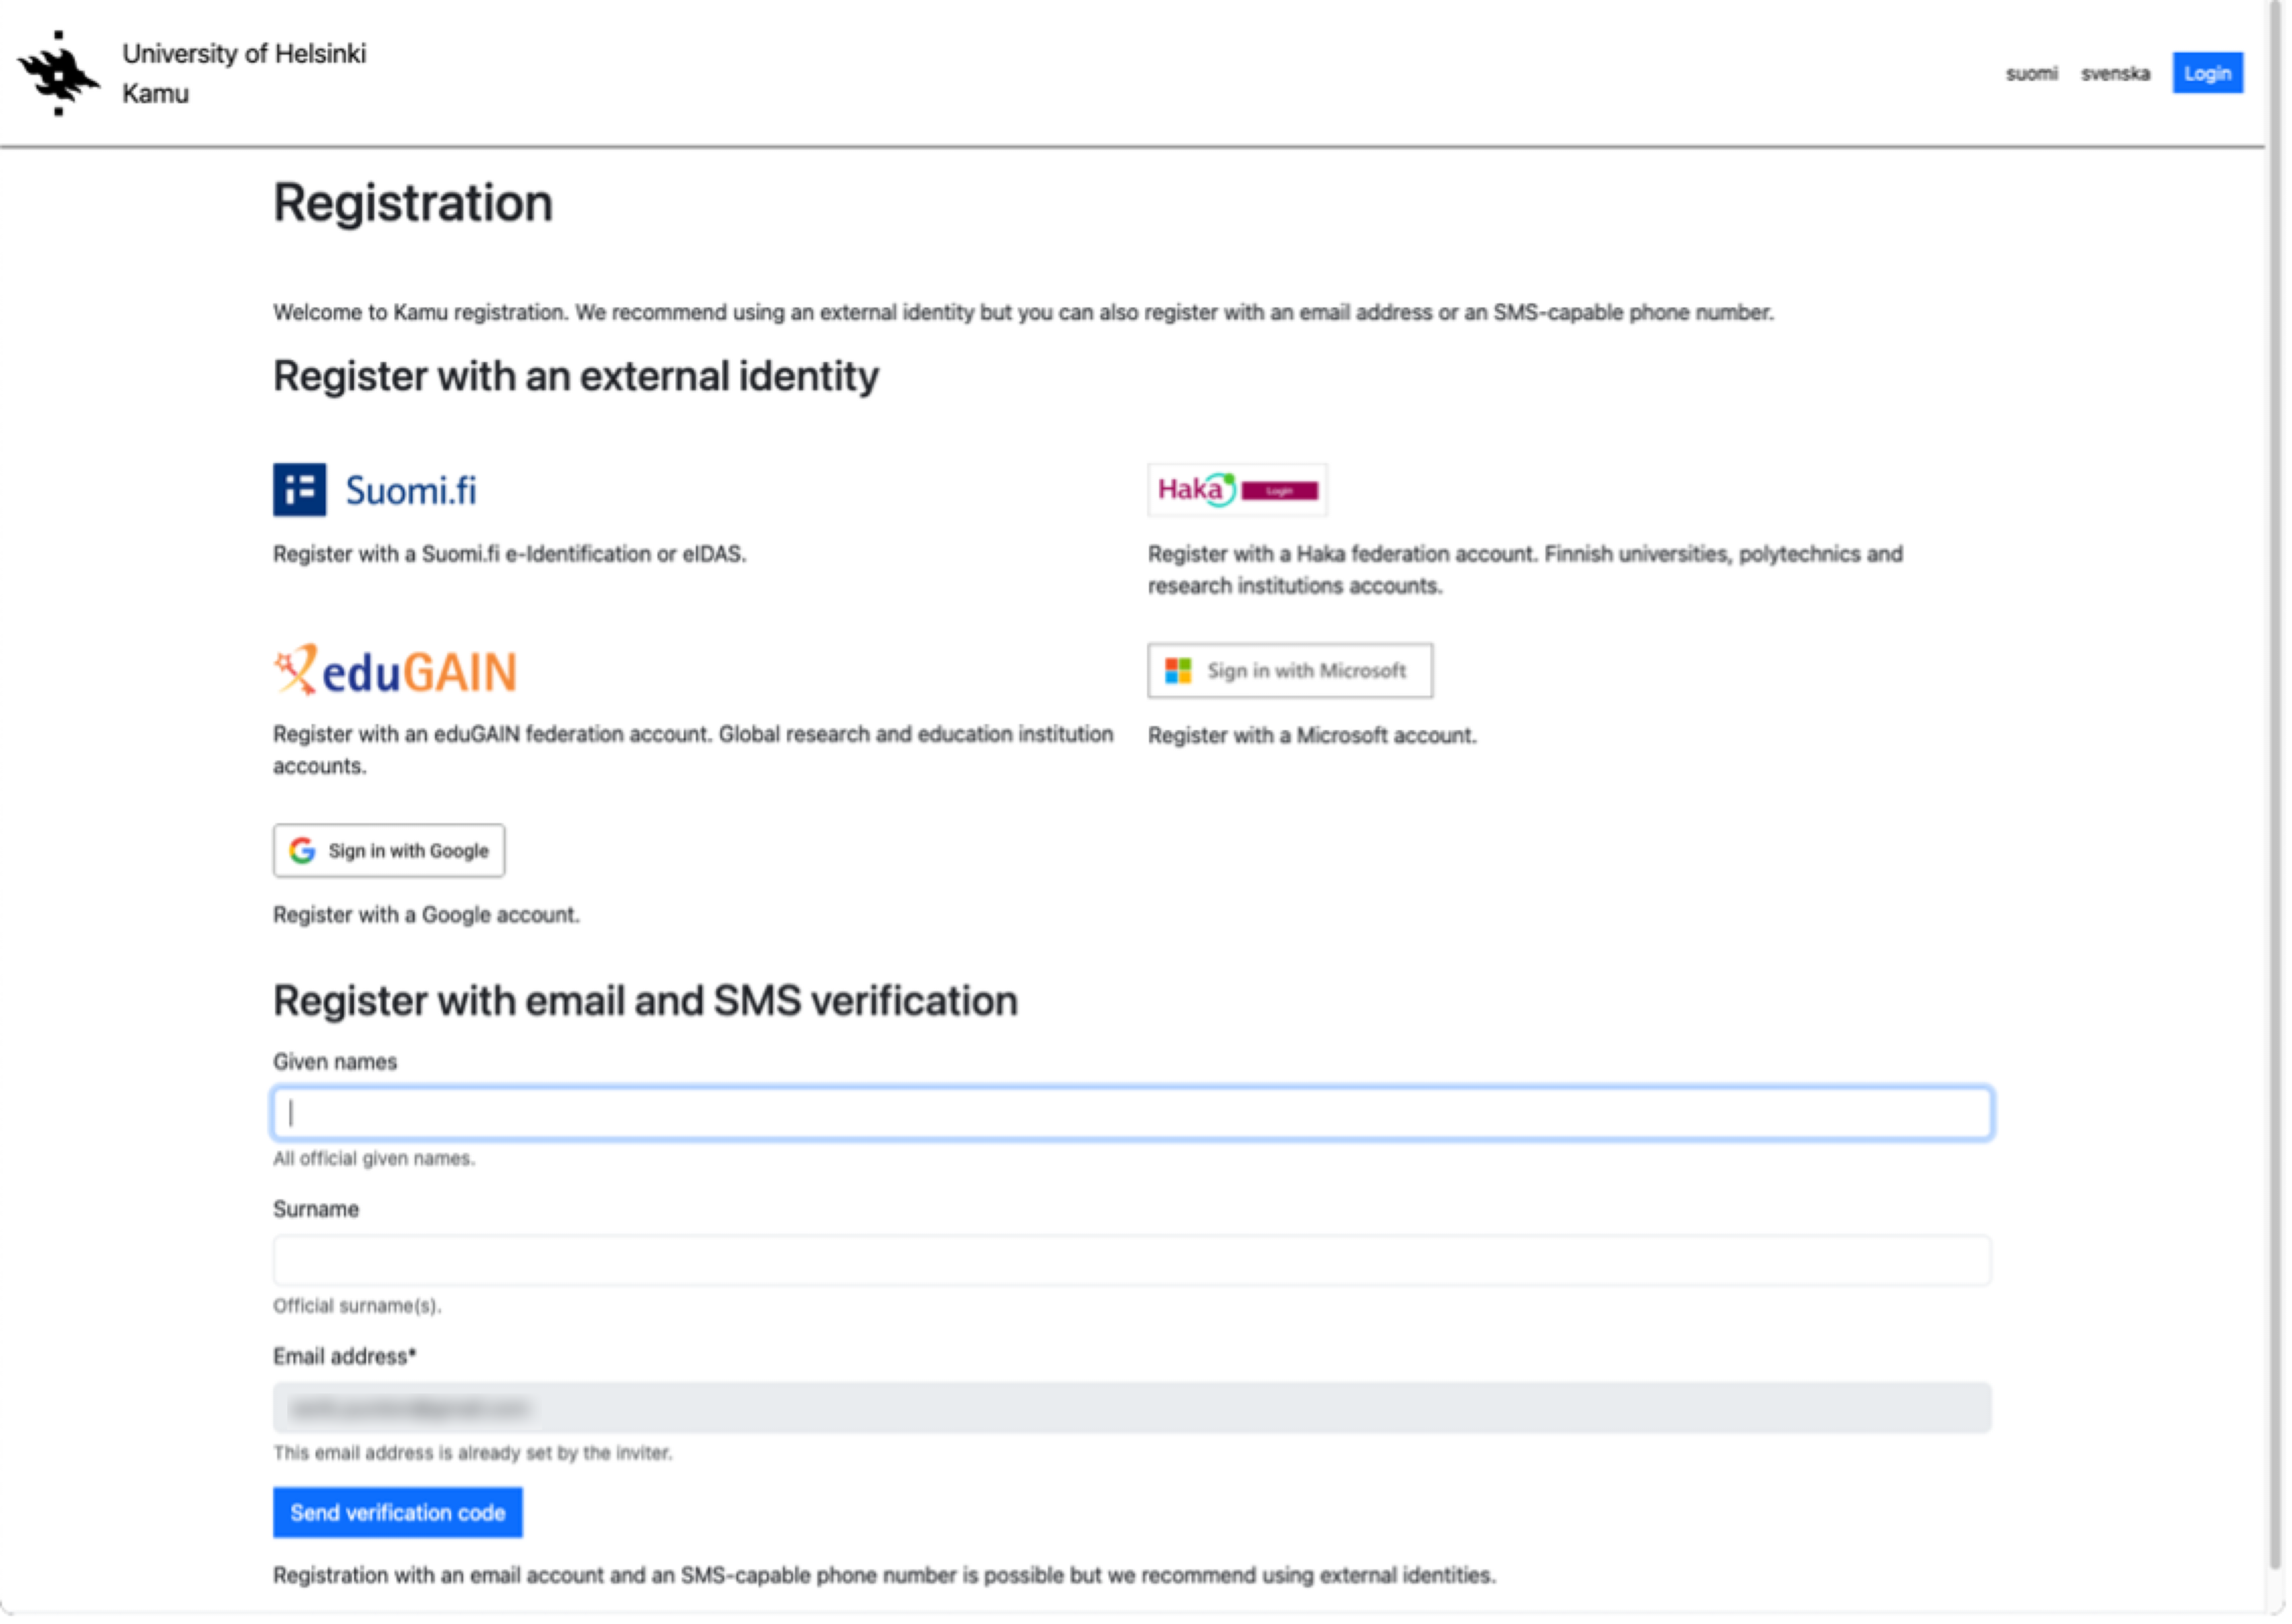Click the Suomi.fi square icon
The image size is (2292, 1624).
tap(299, 490)
